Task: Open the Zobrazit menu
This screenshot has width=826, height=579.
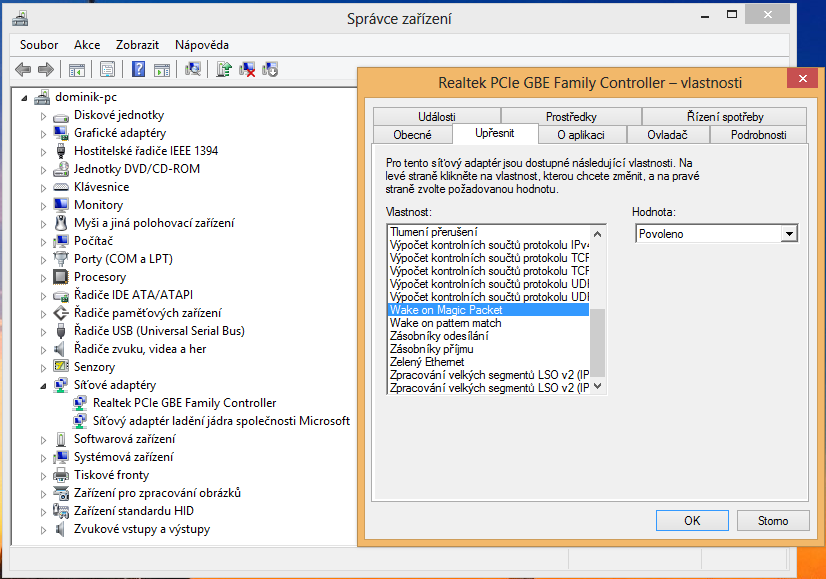Action: click(137, 45)
